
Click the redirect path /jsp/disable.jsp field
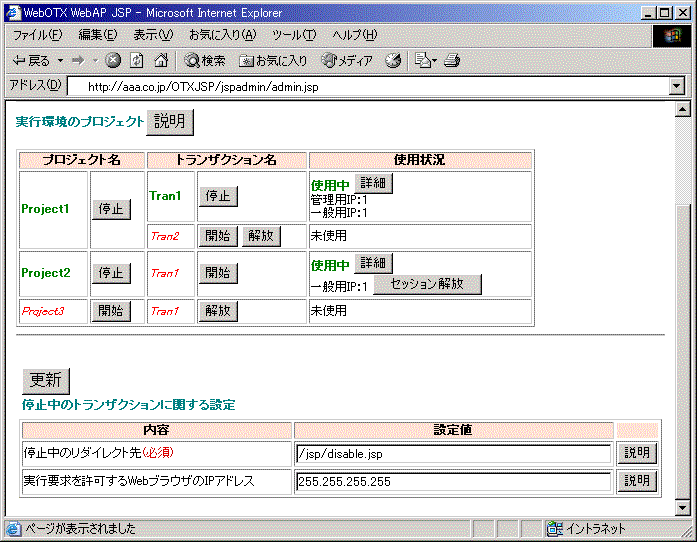(453, 454)
